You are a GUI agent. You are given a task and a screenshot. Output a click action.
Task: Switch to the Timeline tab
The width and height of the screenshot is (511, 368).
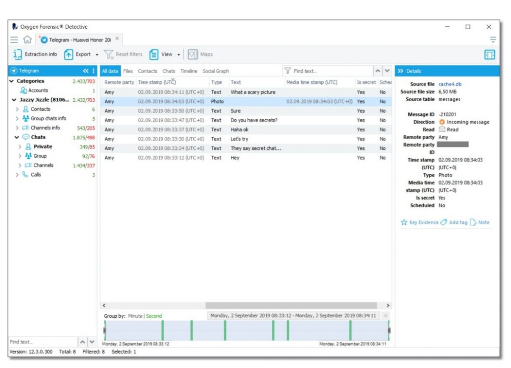pyautogui.click(x=189, y=71)
